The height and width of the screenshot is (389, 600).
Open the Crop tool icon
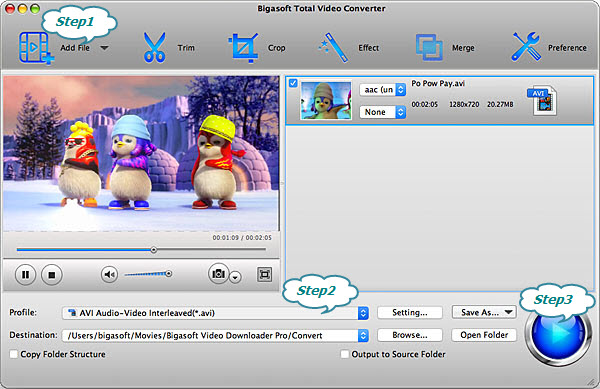coord(243,48)
